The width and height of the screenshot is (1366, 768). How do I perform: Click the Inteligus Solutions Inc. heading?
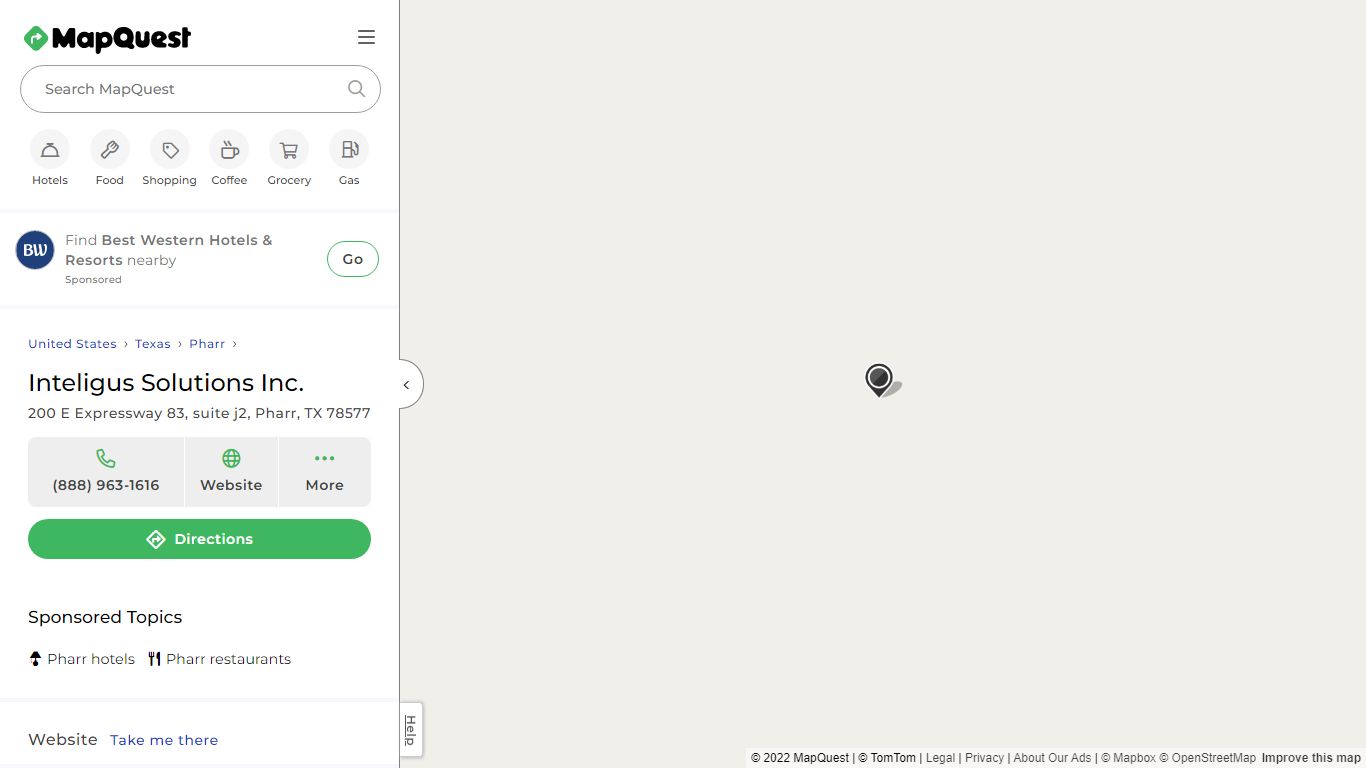[166, 383]
